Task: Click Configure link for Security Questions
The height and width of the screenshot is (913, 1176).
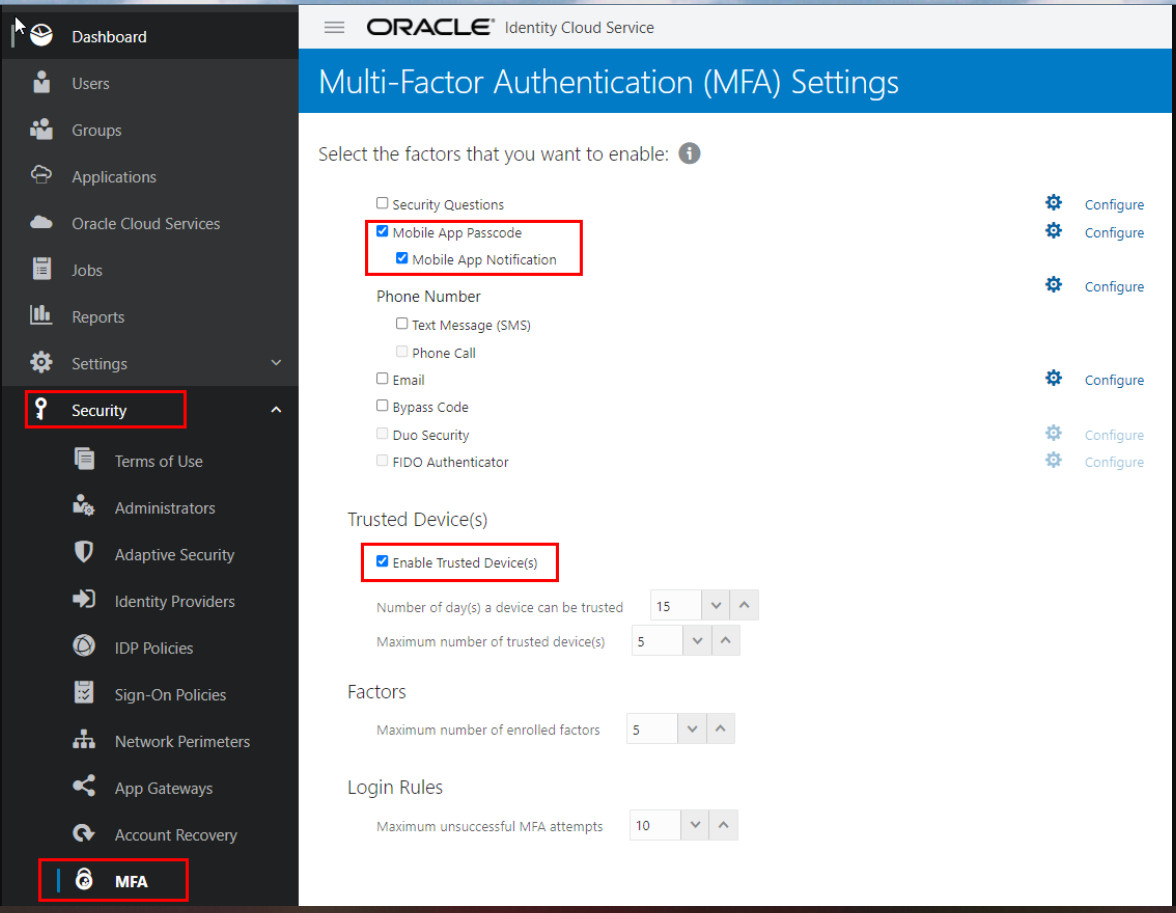Action: tap(1114, 205)
